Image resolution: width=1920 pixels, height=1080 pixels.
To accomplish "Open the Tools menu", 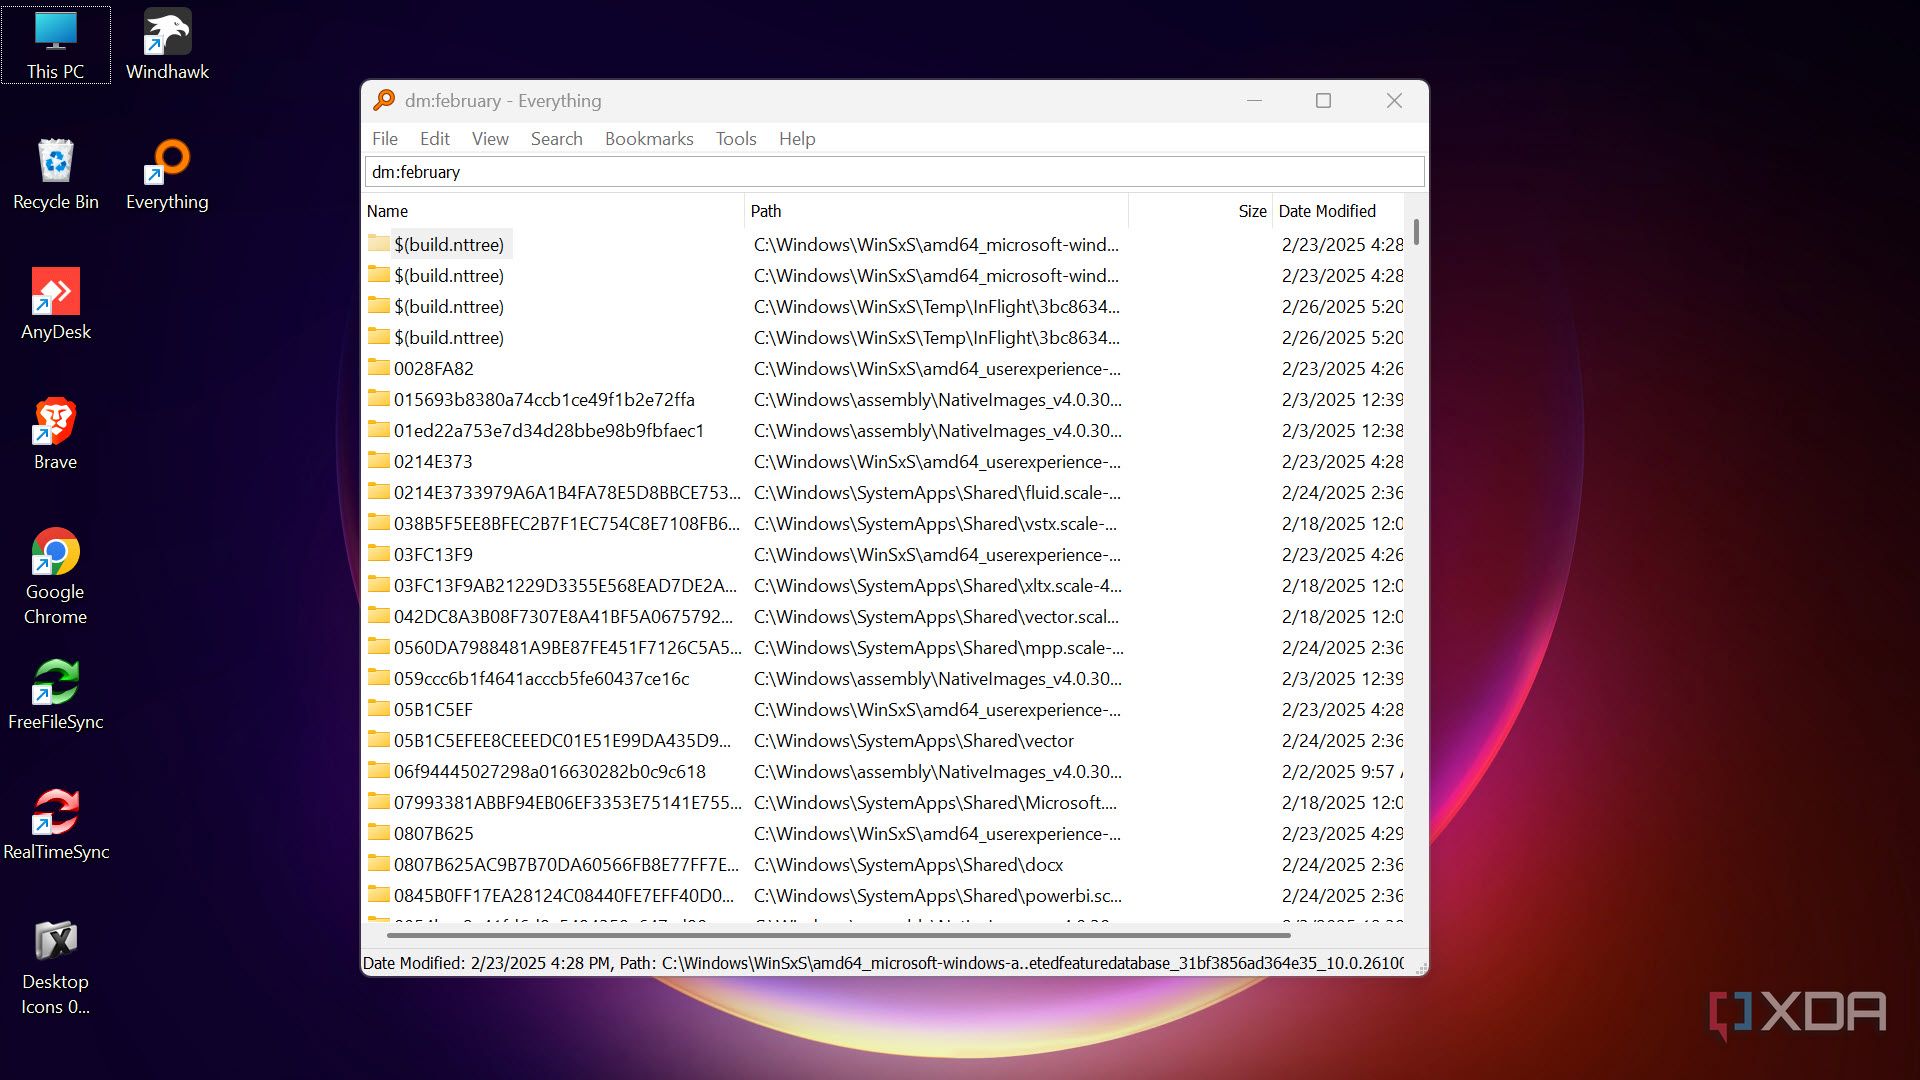I will pyautogui.click(x=736, y=139).
